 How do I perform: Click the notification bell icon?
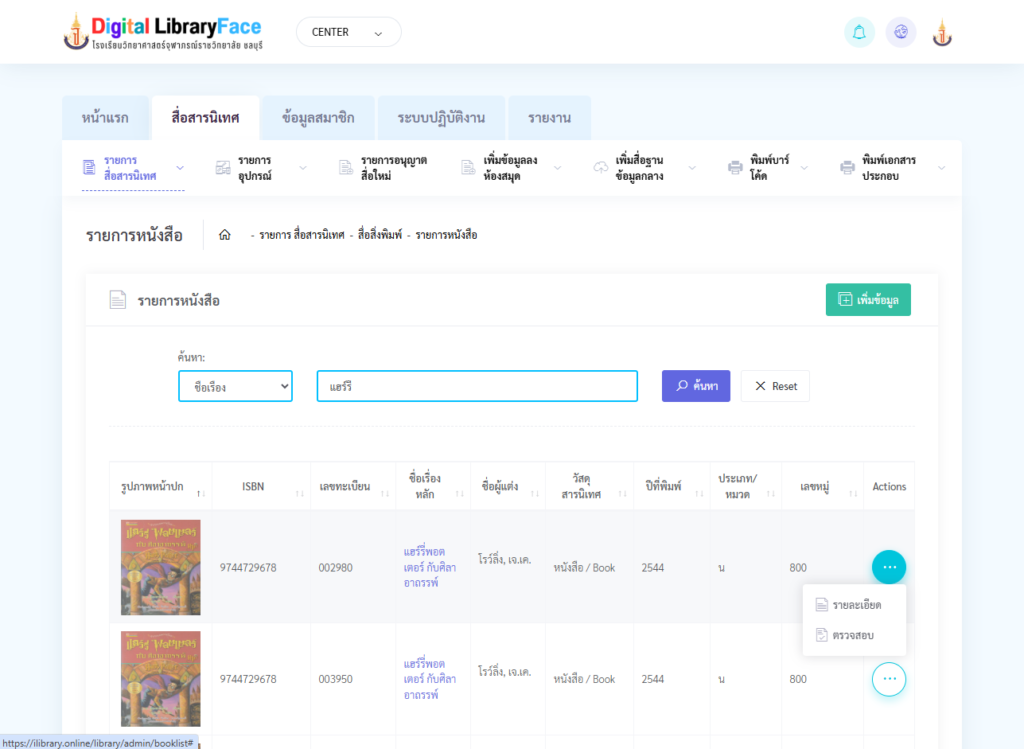(x=859, y=32)
